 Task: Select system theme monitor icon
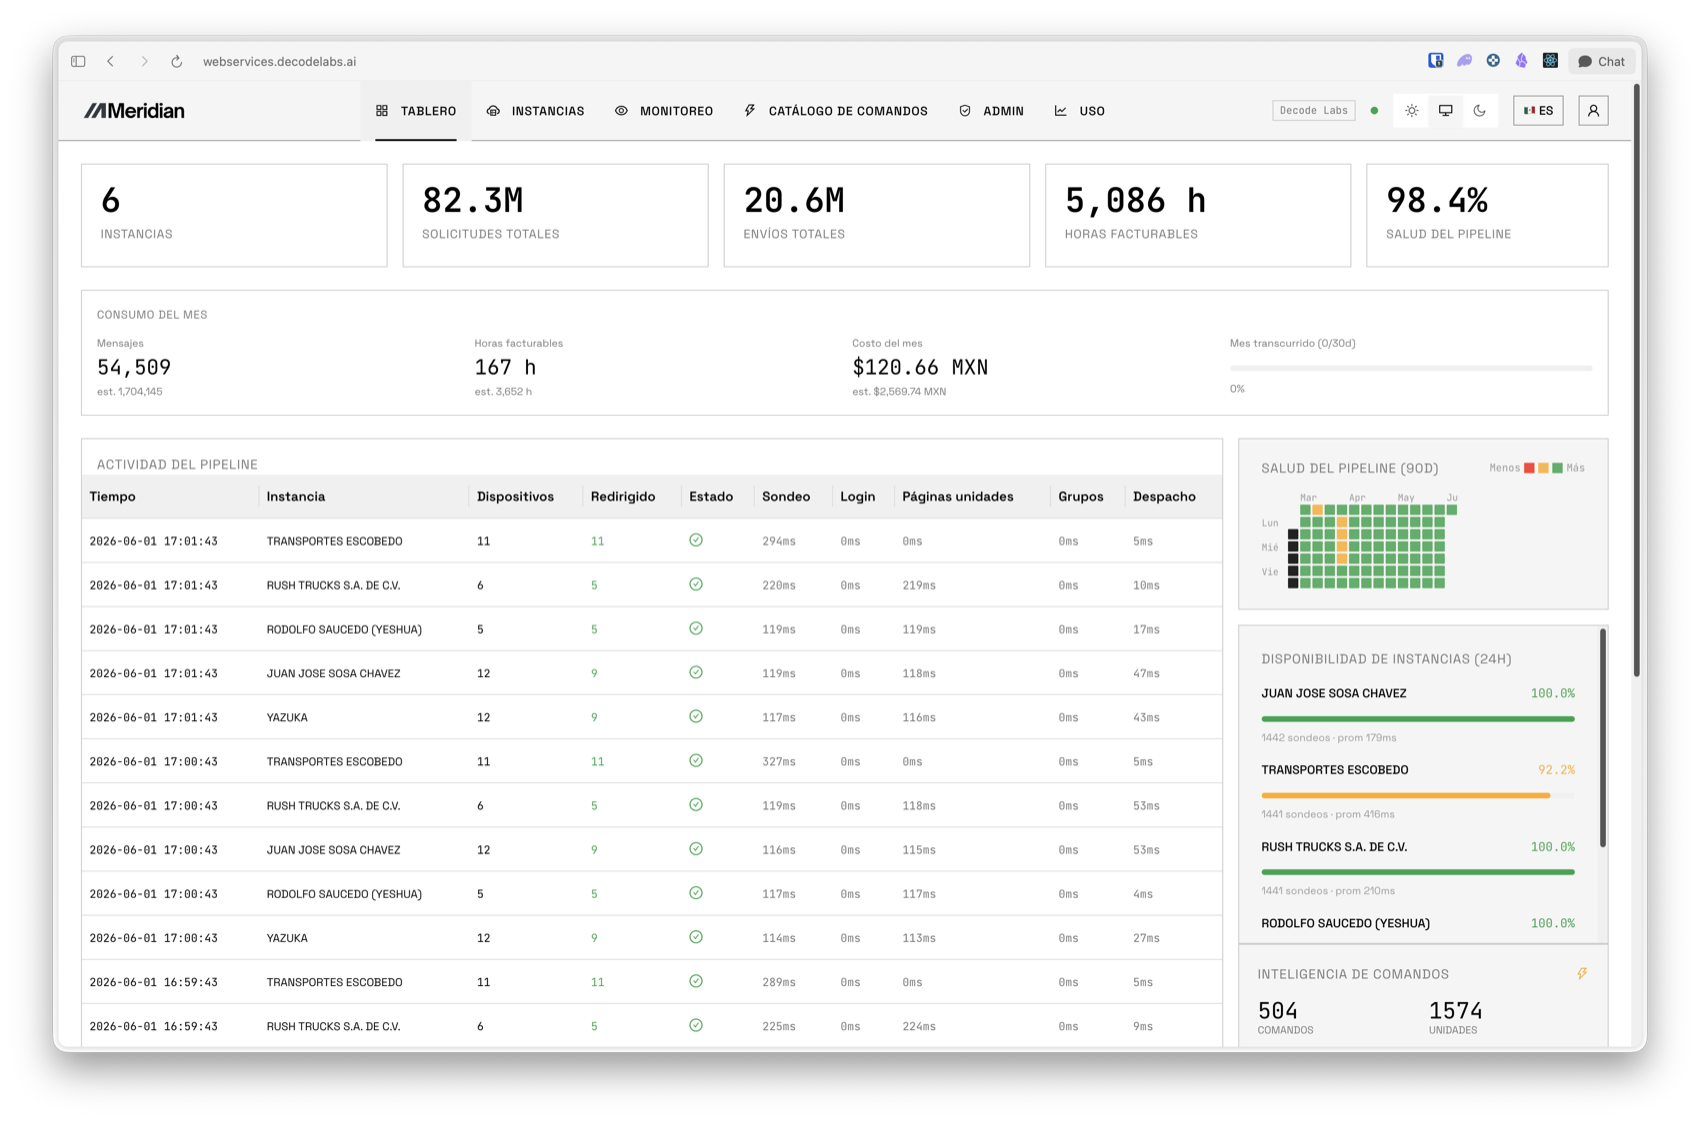[x=1445, y=111]
